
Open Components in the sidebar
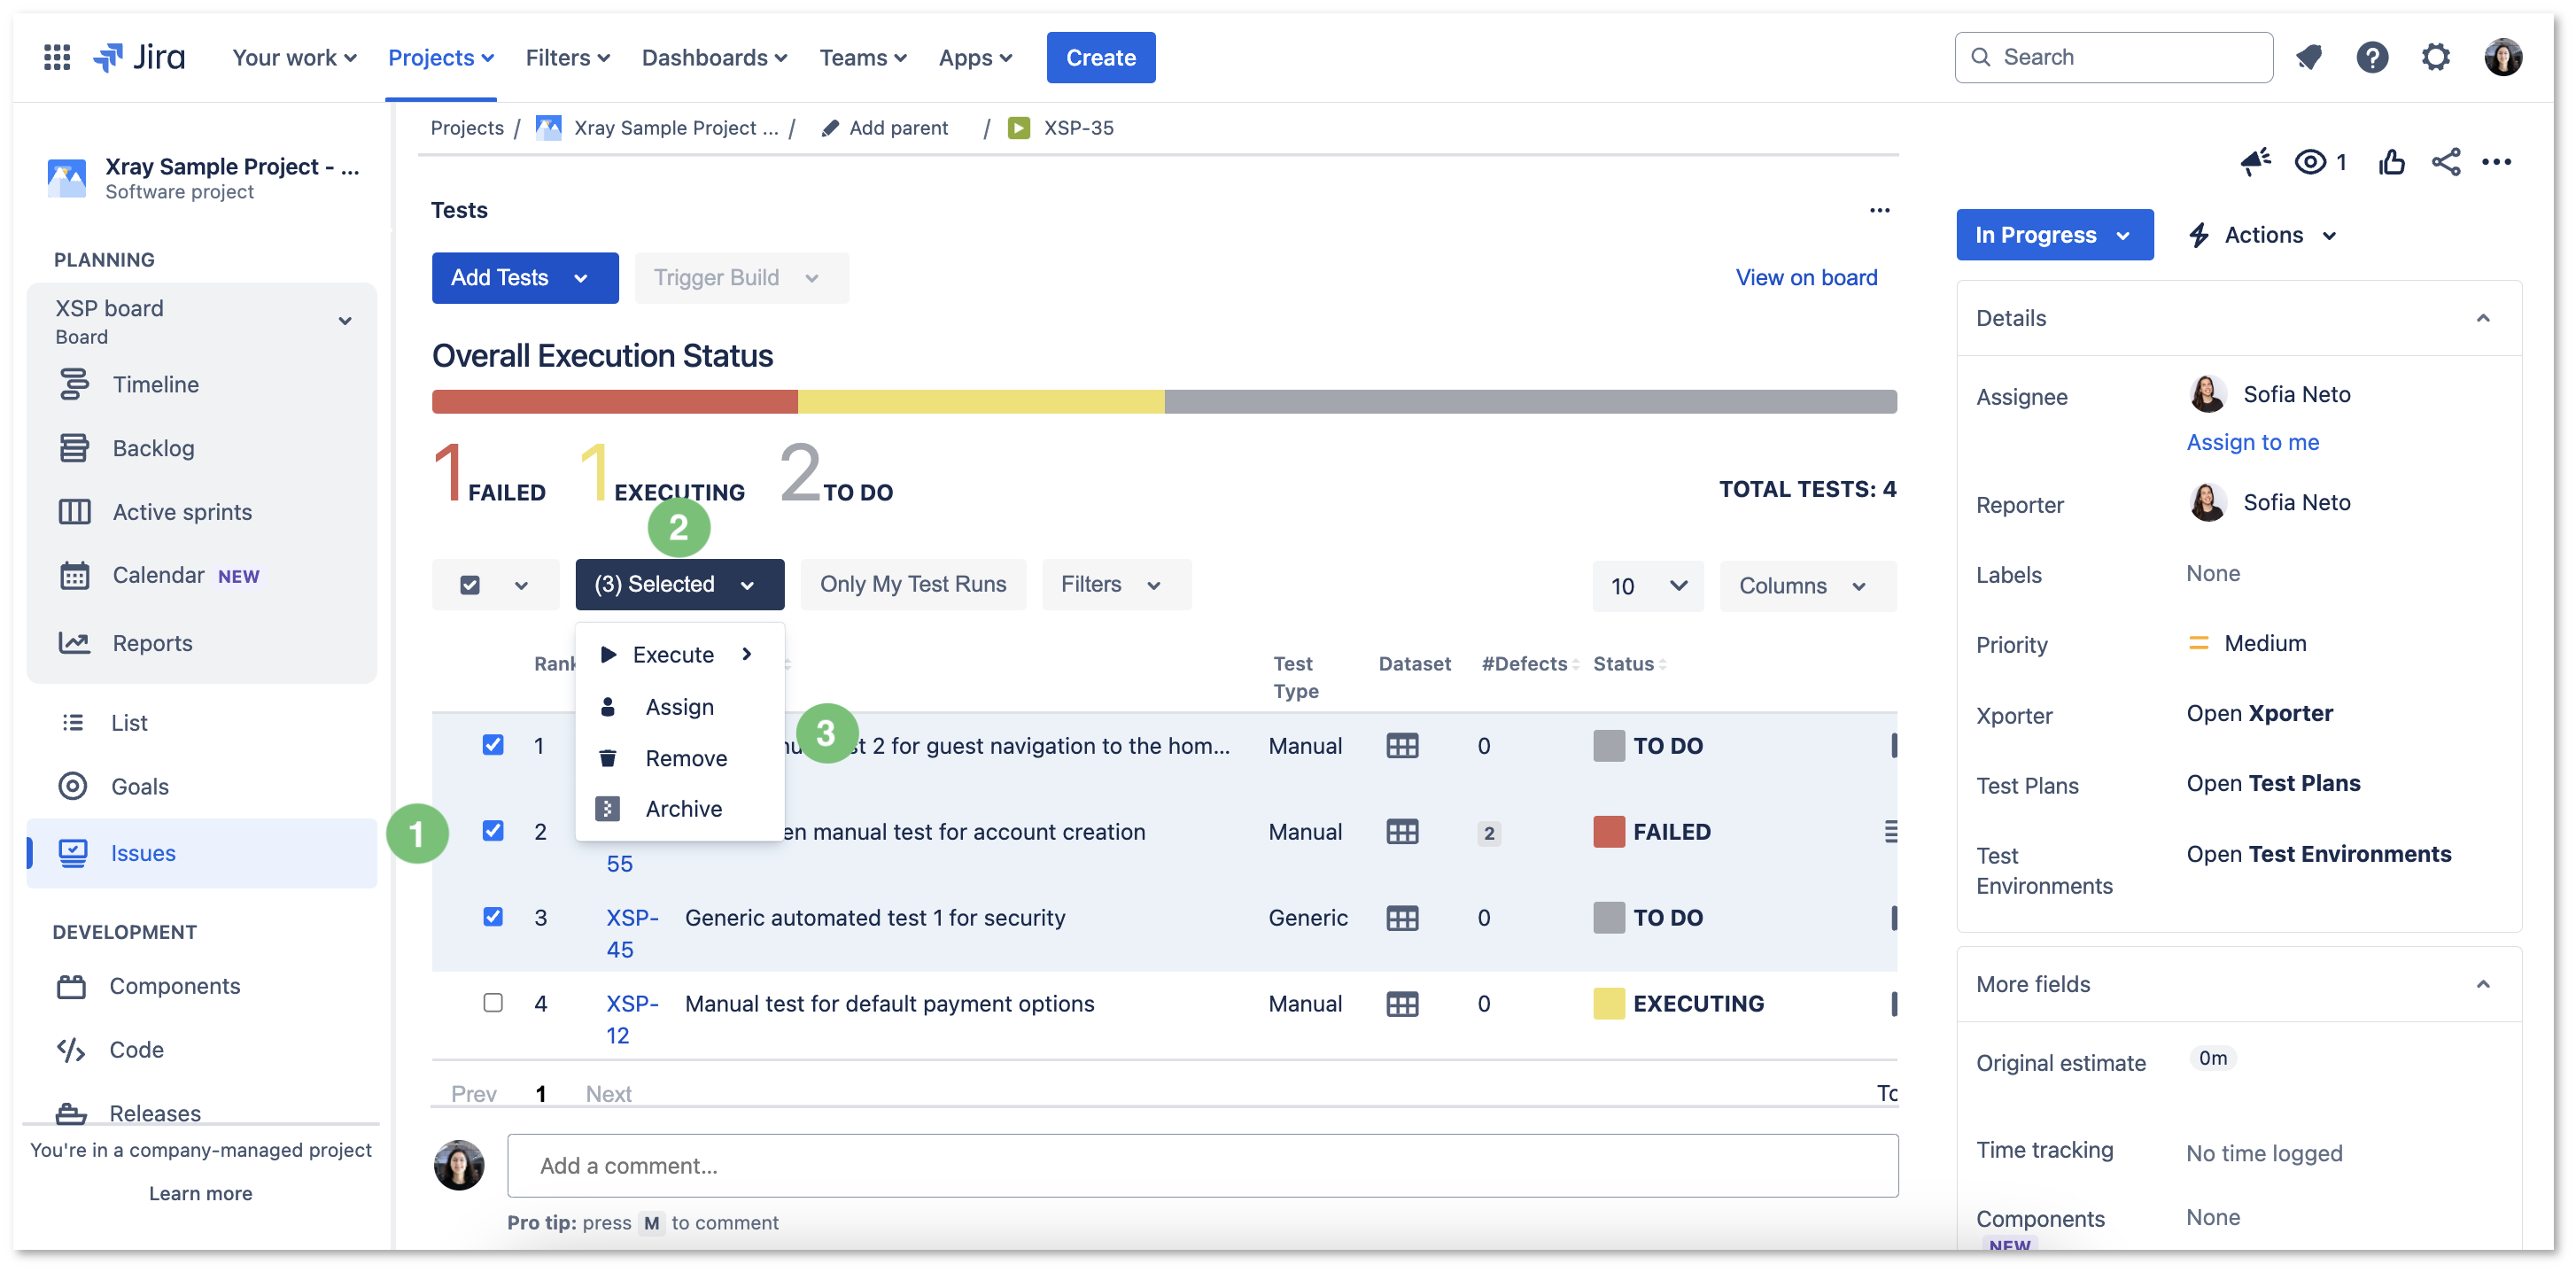click(x=175, y=986)
